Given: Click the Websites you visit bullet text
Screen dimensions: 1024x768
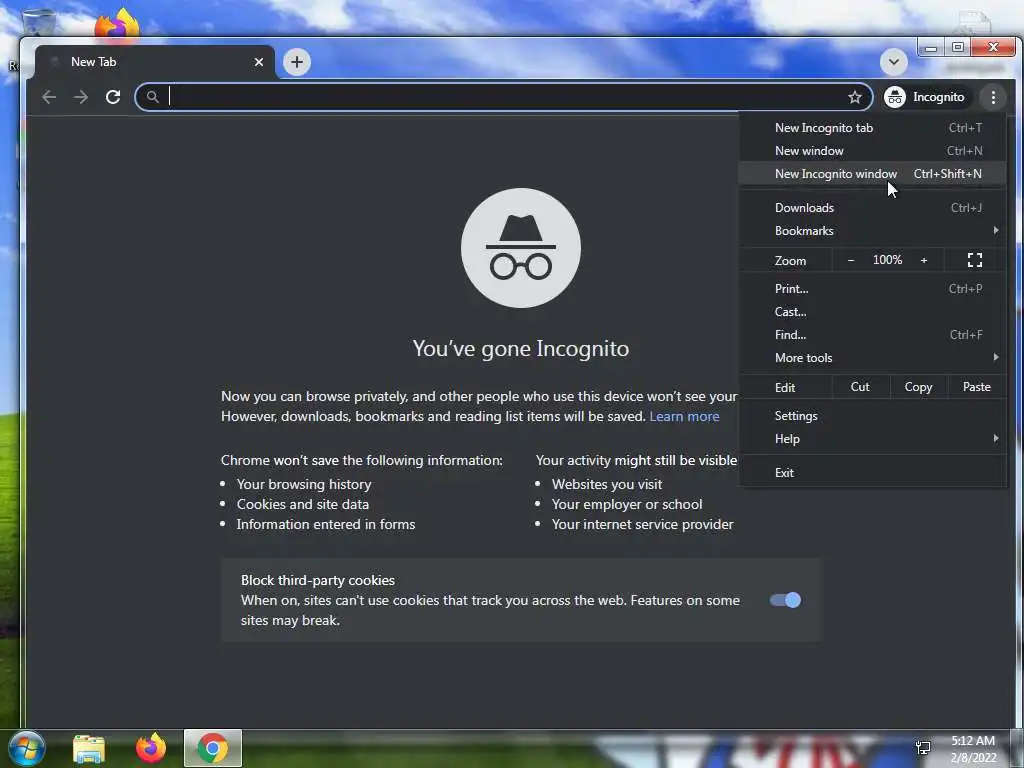Looking at the screenshot, I should coord(607,485).
